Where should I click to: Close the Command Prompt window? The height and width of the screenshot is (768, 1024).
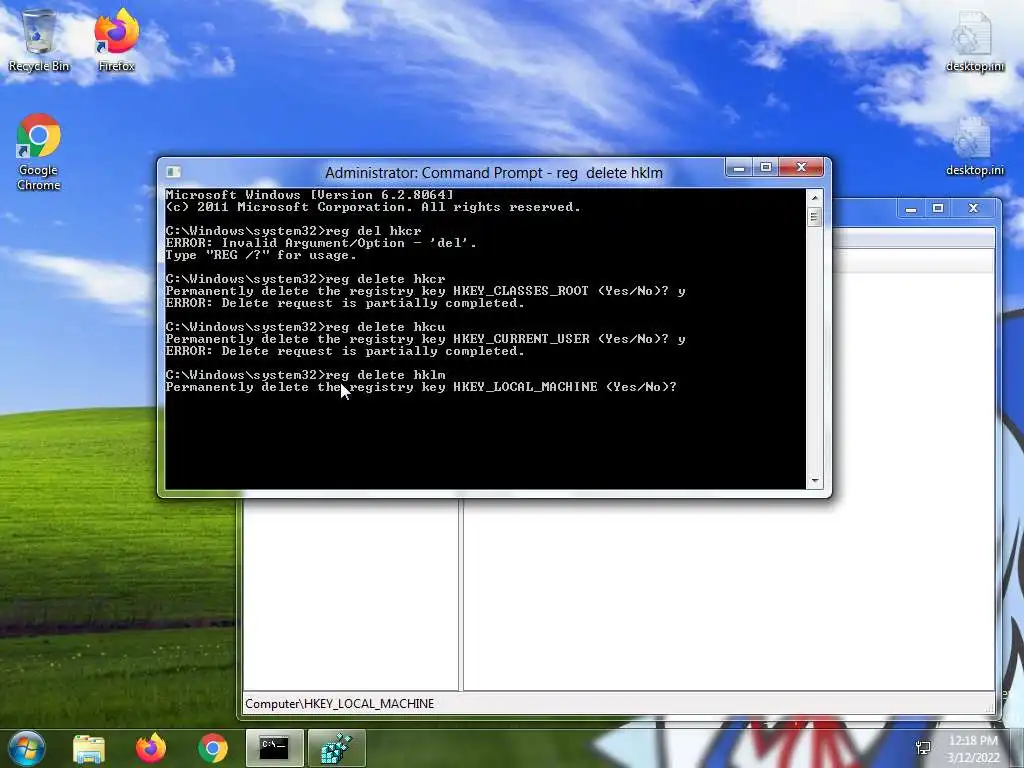tap(803, 168)
